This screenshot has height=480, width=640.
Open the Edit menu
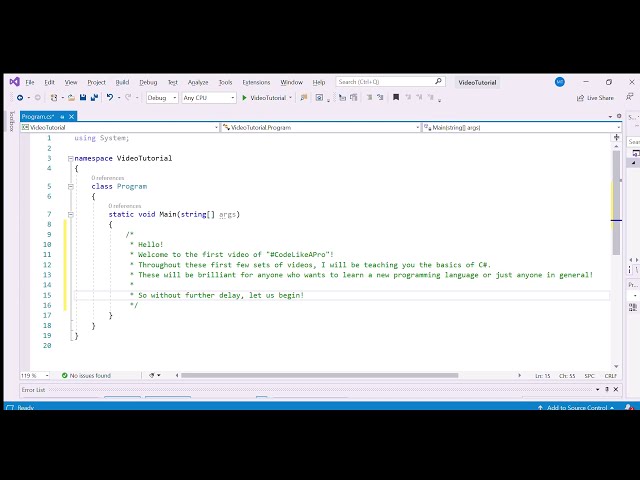[49, 82]
